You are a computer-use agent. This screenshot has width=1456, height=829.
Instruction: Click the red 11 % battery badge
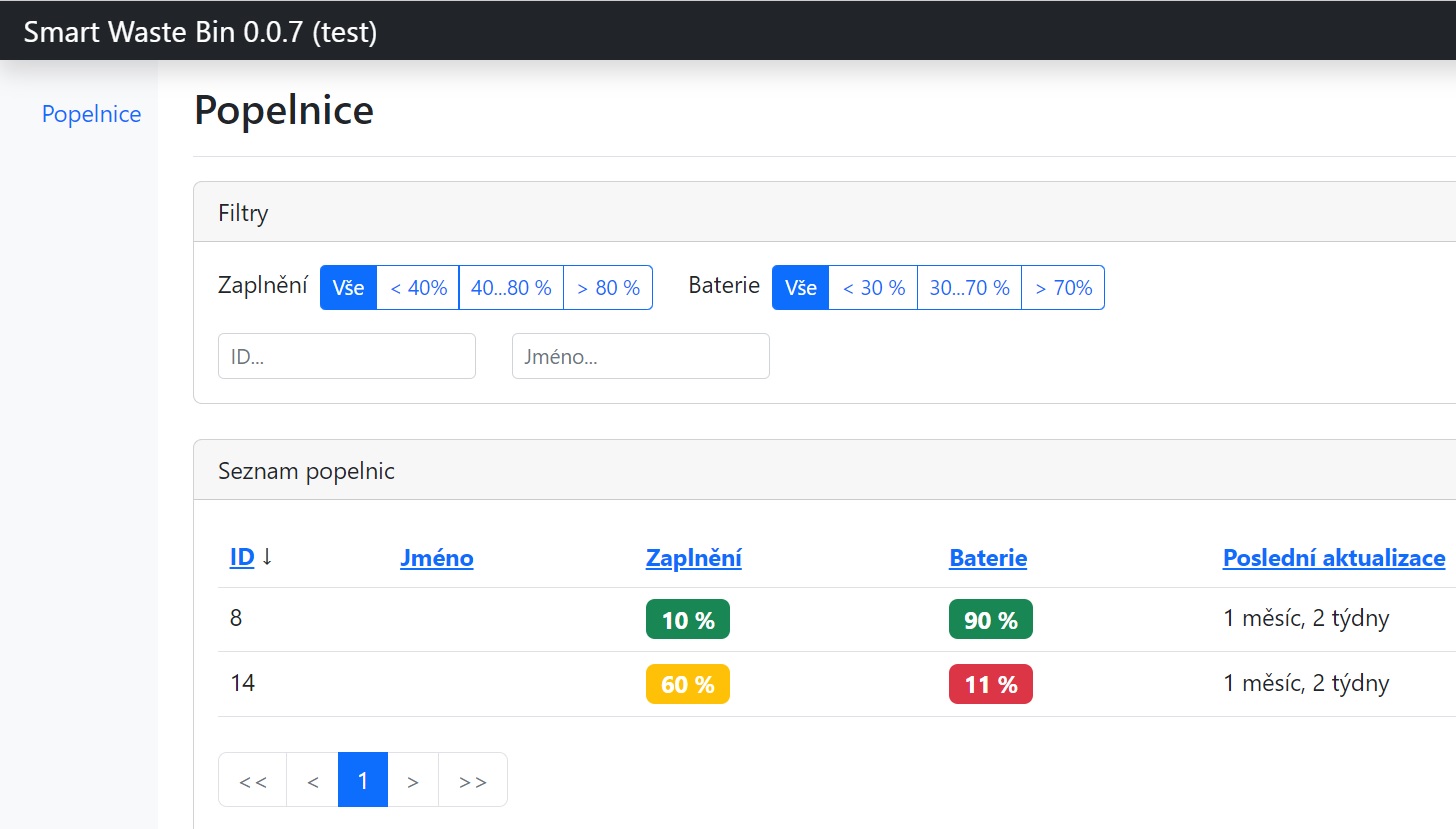click(990, 684)
